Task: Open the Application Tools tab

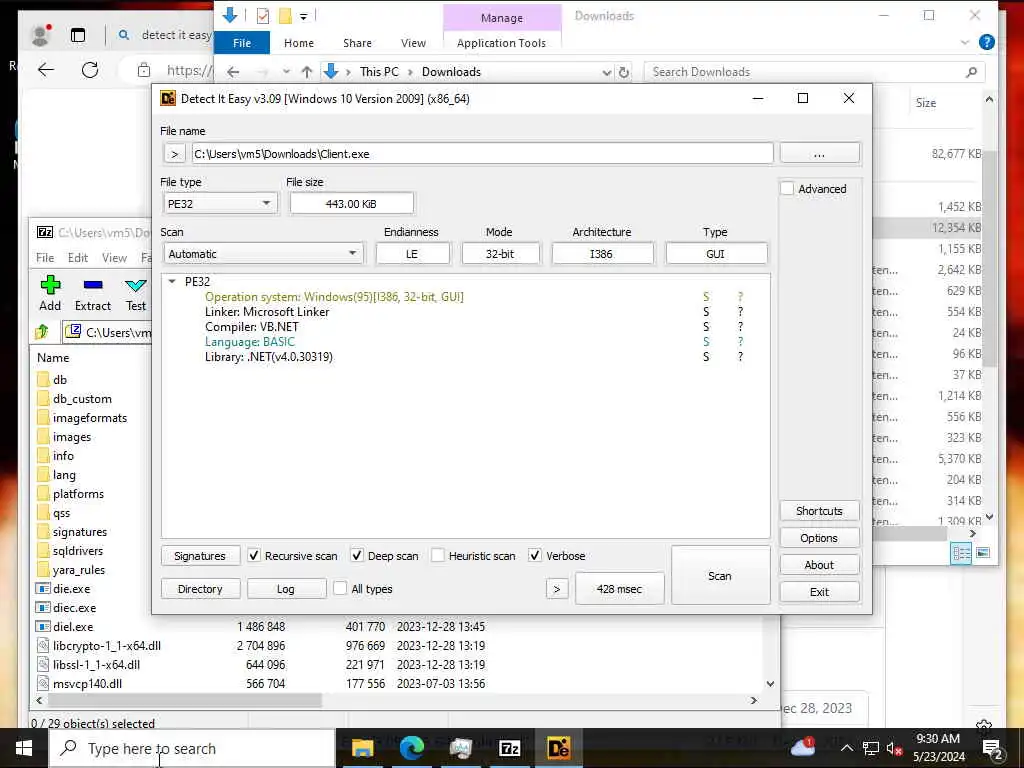Action: (502, 42)
